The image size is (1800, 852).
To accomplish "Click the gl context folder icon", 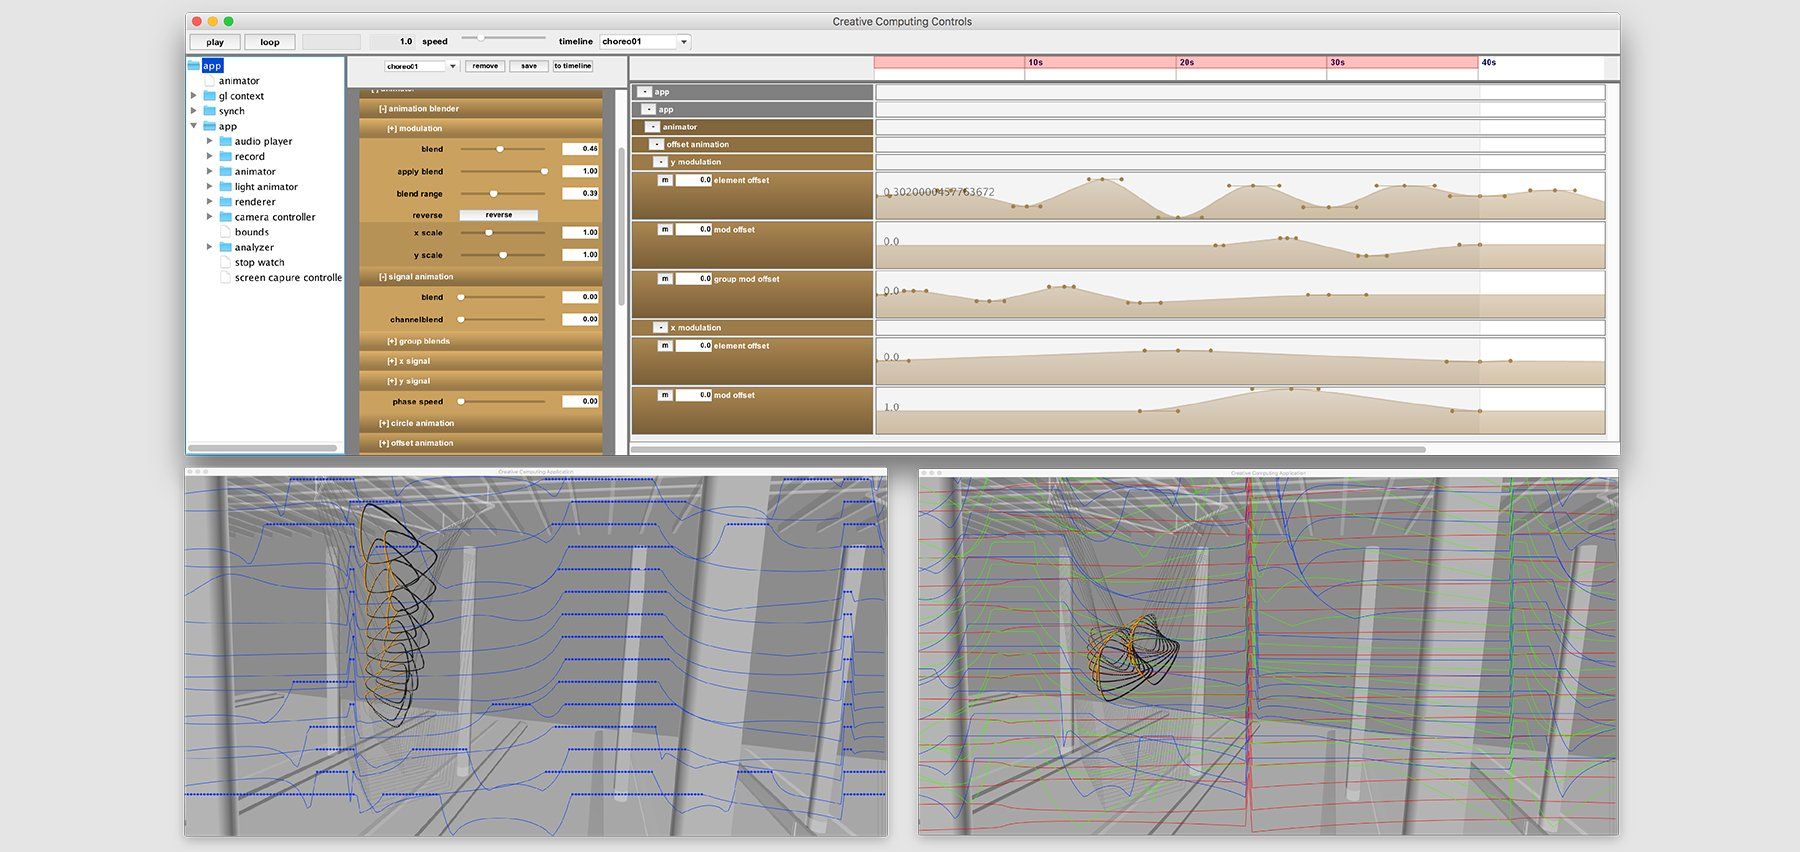I will click(x=209, y=96).
